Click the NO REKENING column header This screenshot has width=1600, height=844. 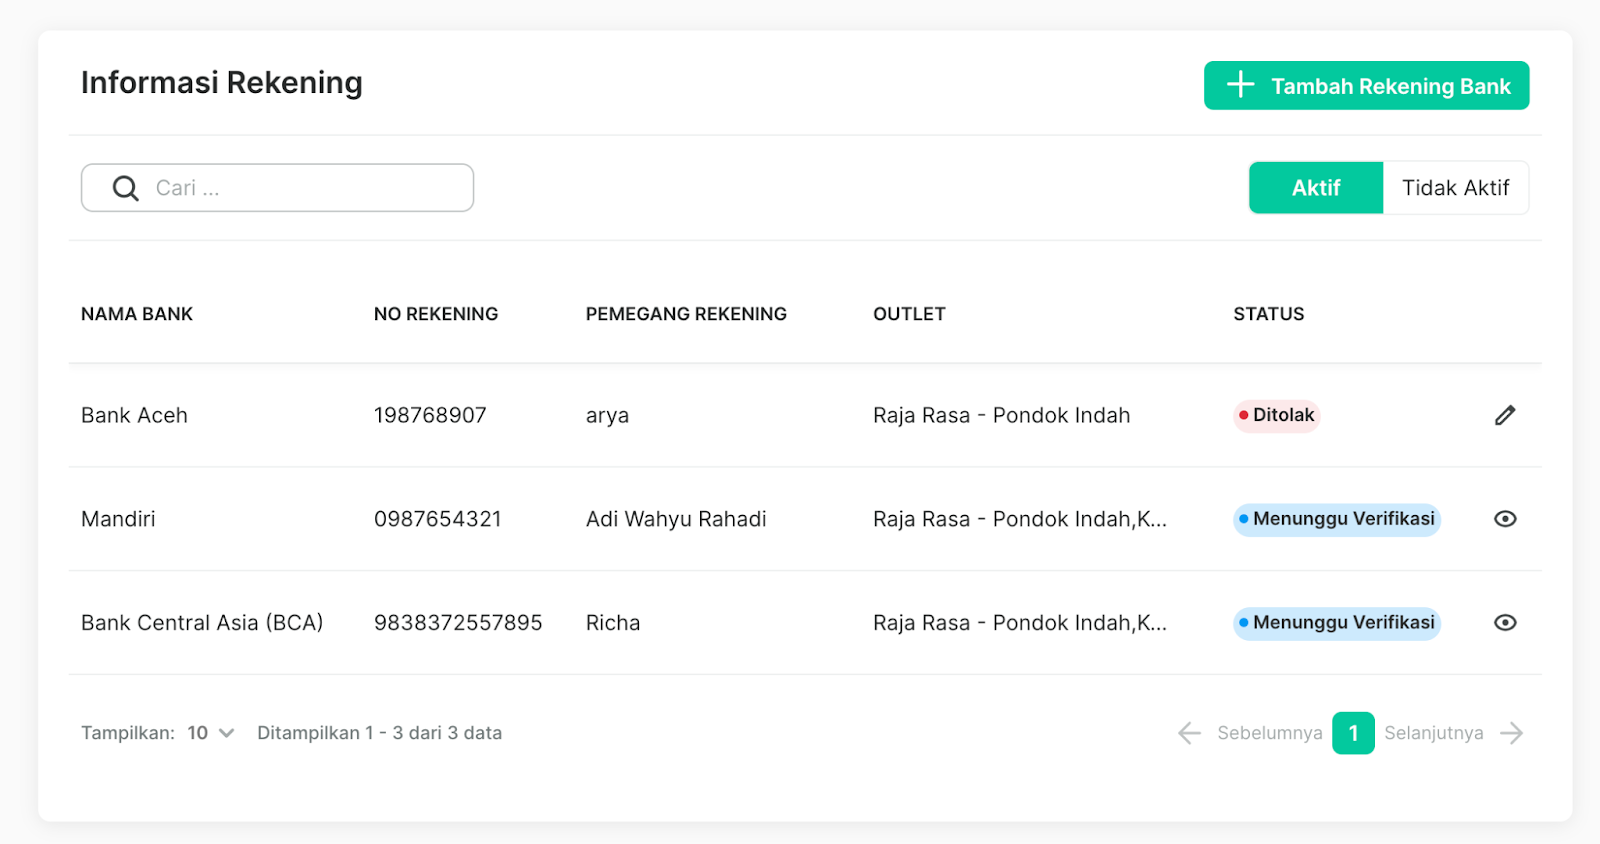tap(436, 314)
